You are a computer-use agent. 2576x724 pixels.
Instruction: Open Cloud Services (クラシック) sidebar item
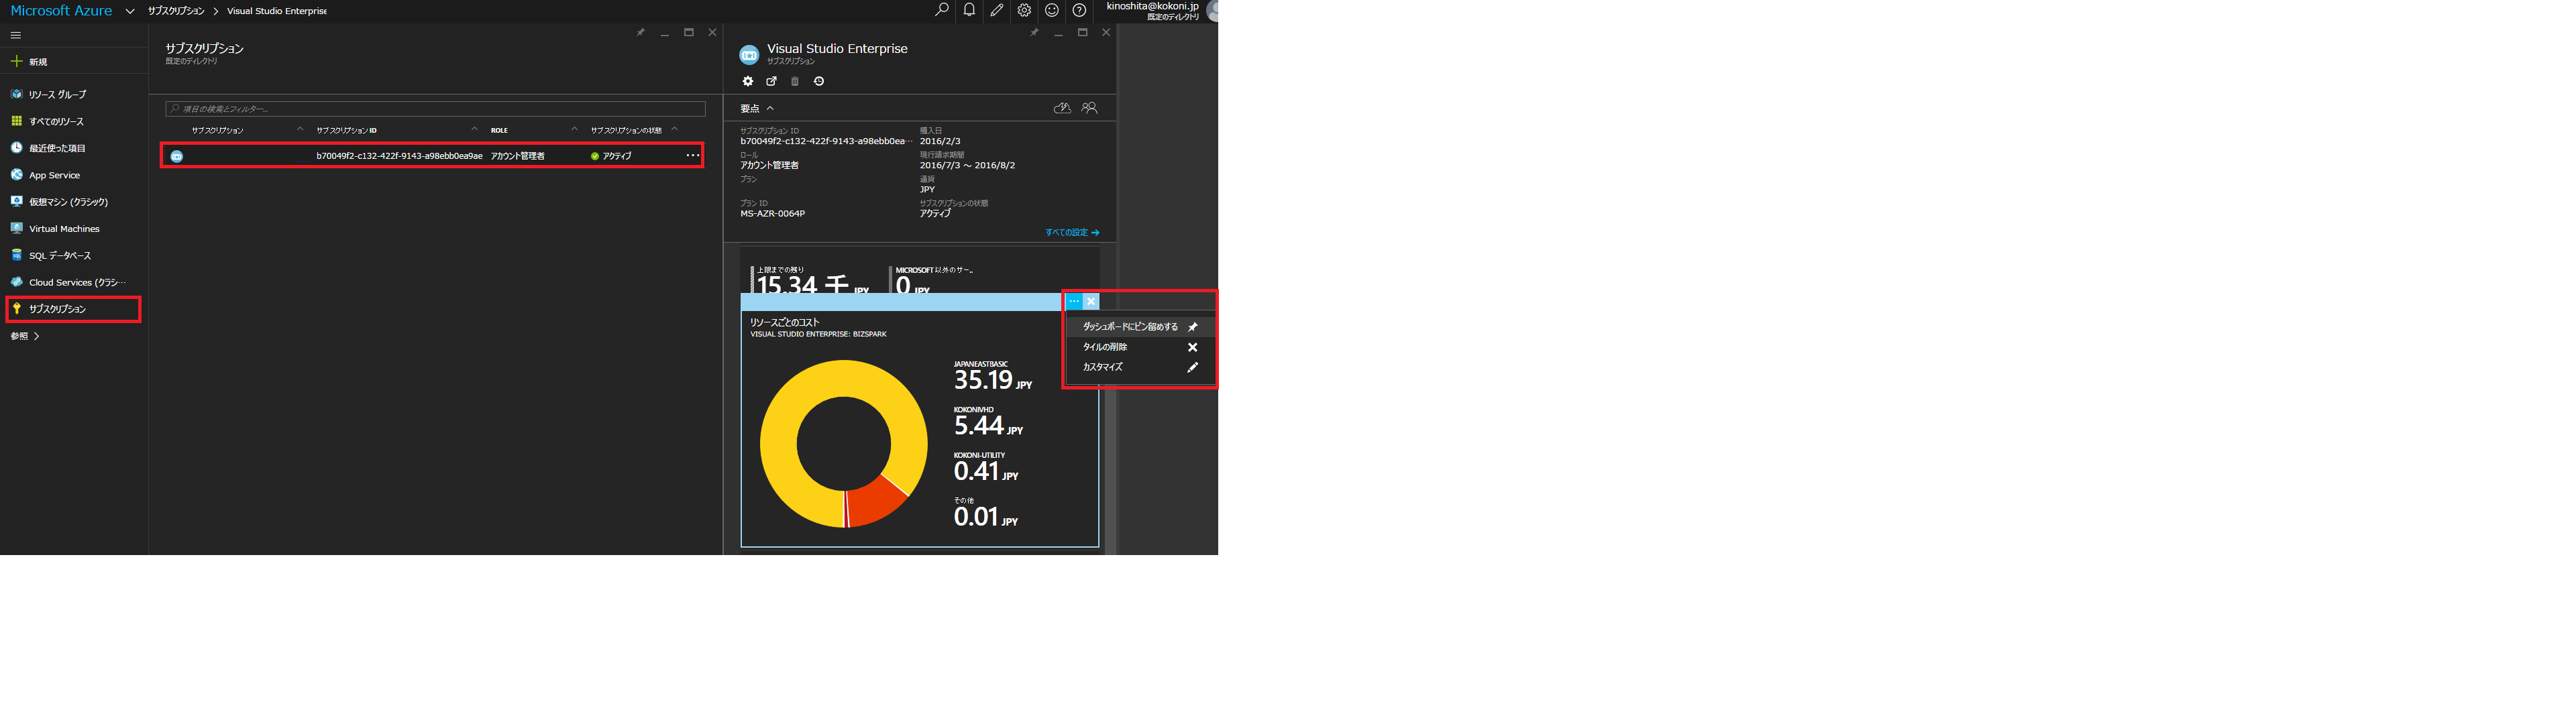coord(77,283)
